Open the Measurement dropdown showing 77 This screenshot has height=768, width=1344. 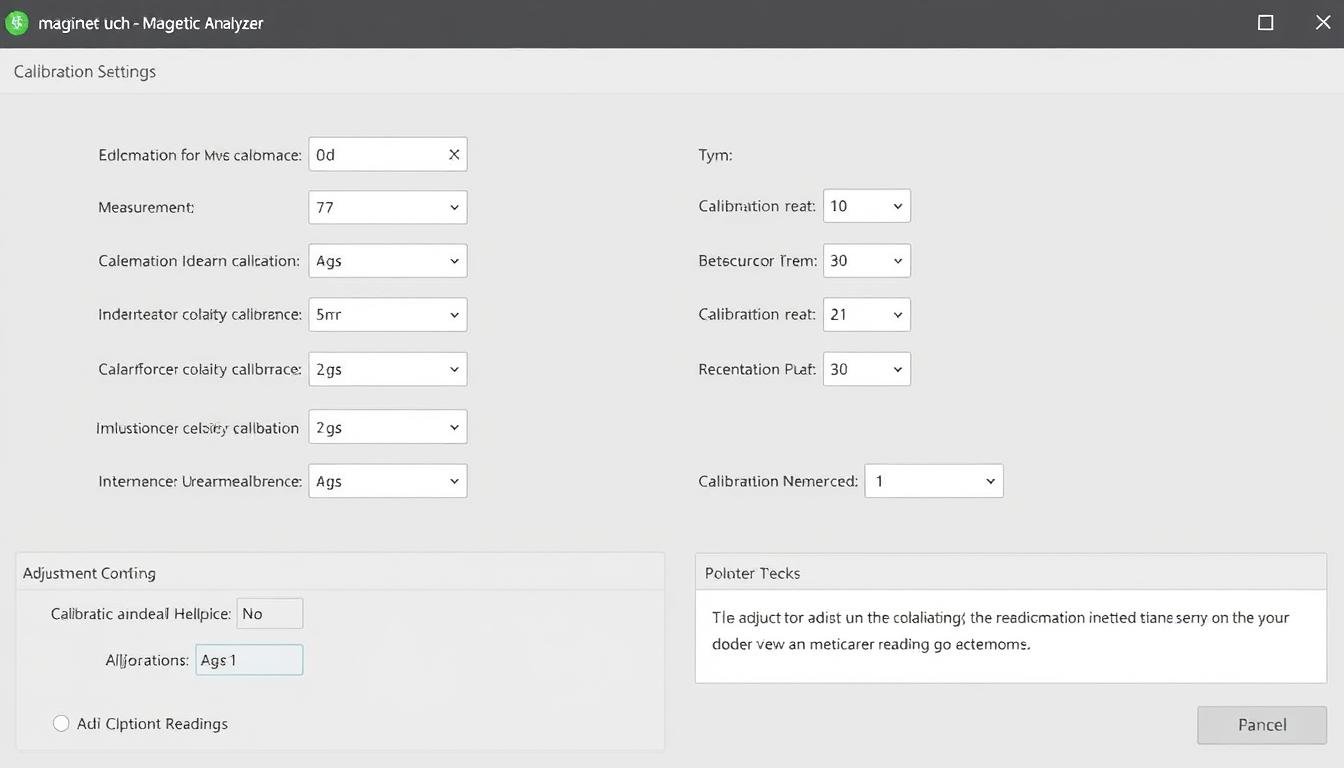click(387, 208)
